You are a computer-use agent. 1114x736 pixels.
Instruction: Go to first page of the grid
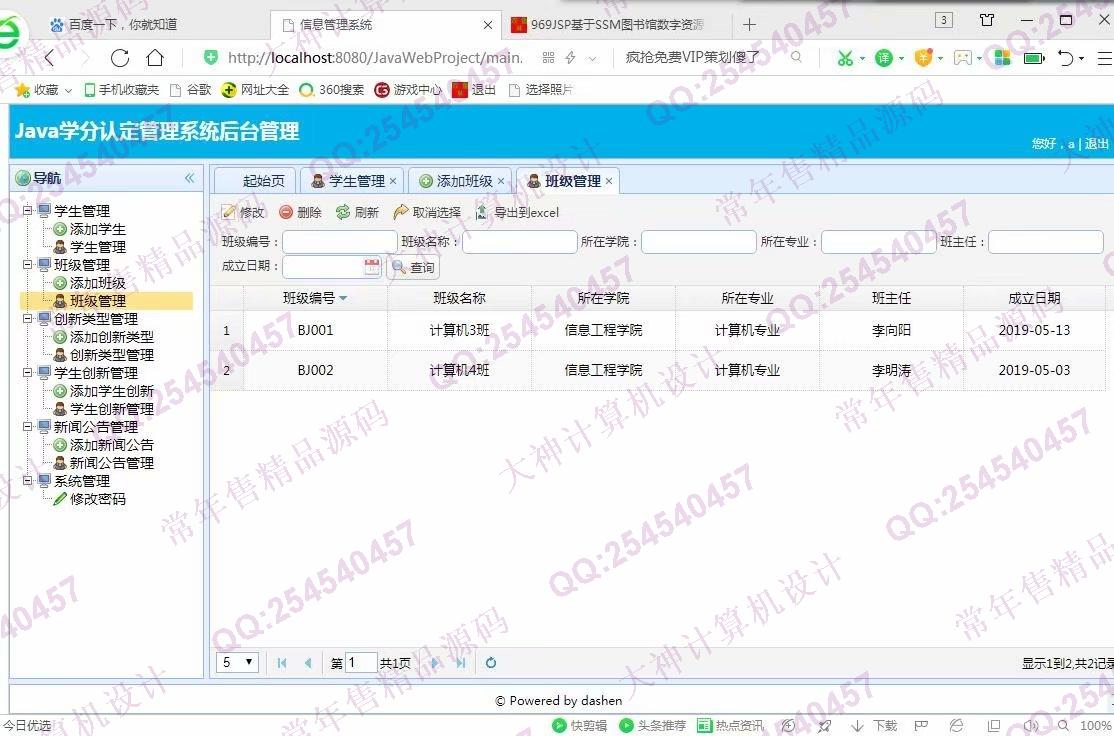point(282,663)
